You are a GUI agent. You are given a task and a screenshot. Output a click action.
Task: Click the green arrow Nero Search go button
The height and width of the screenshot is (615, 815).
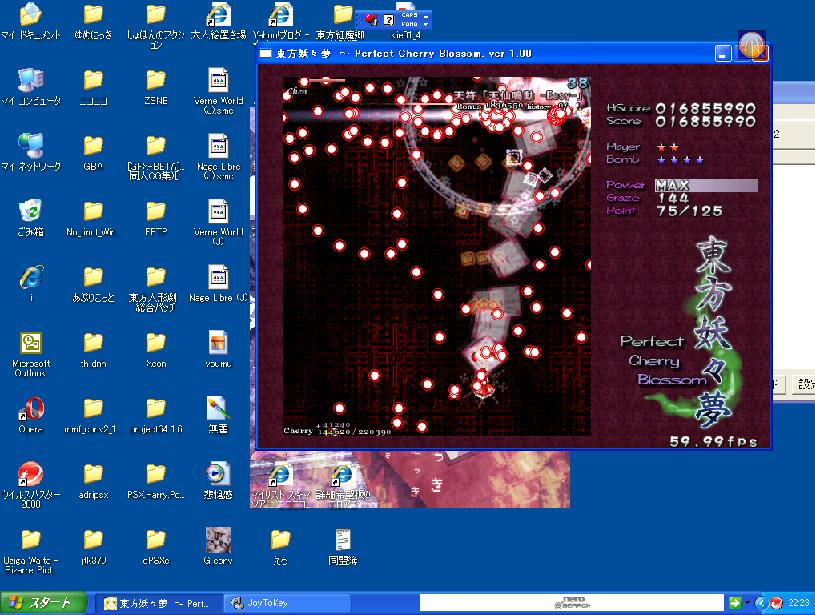tap(735, 603)
